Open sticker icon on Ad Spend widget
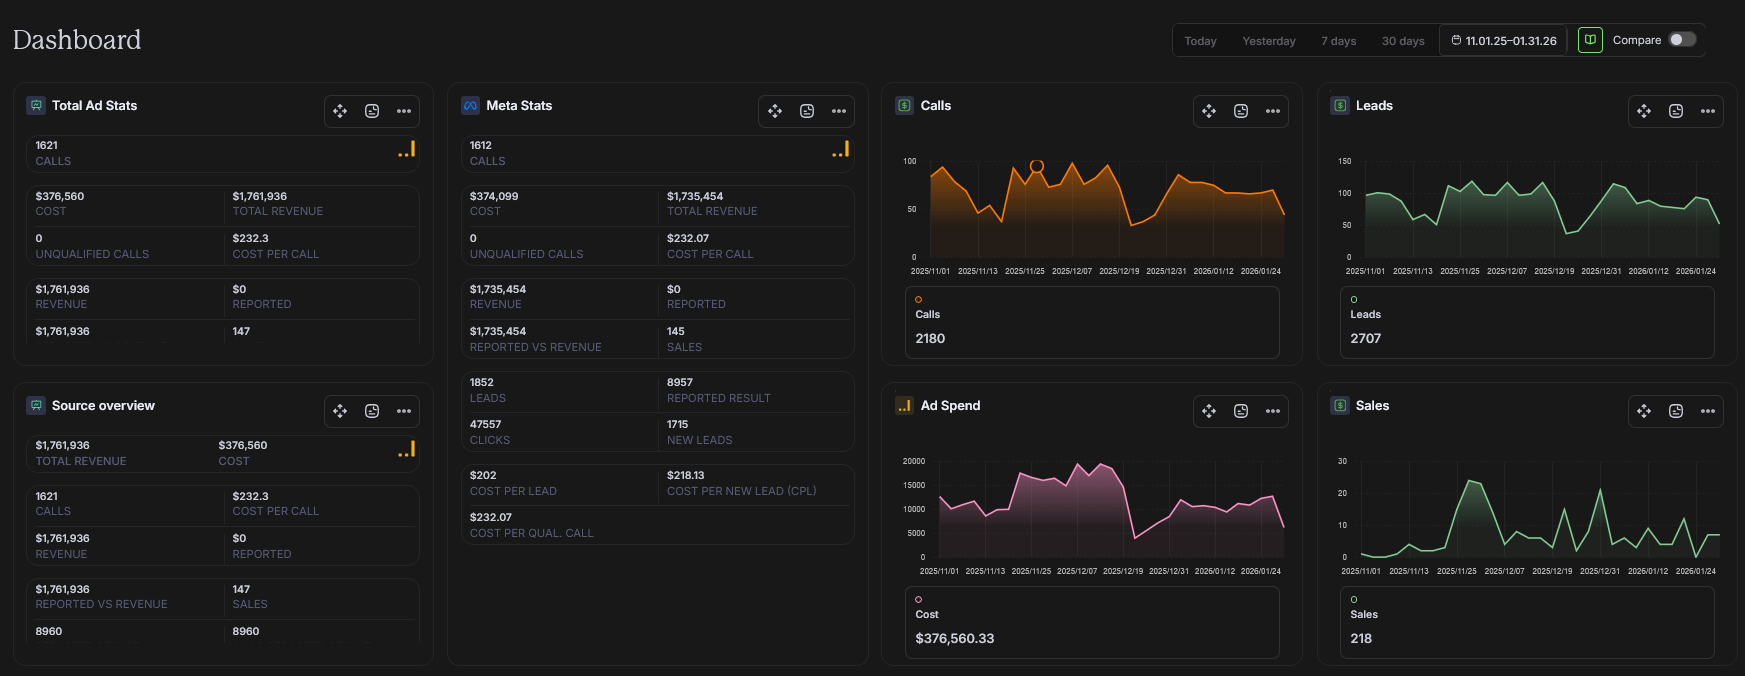Viewport: 1745px width, 676px height. tap(1241, 411)
